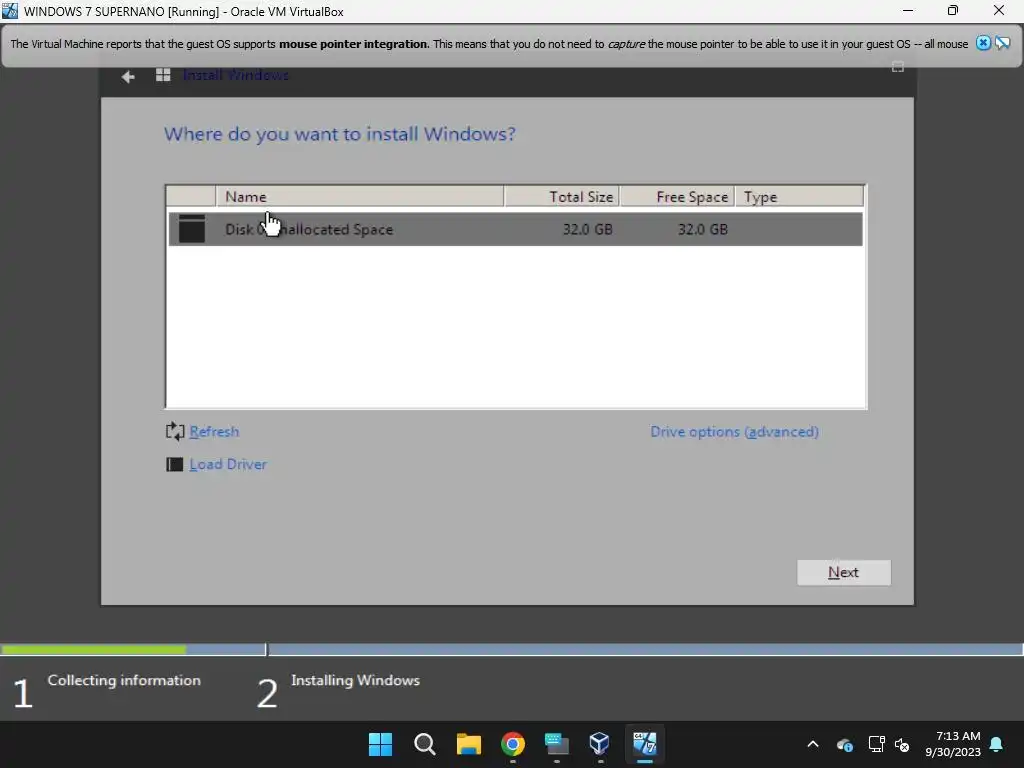Open the notifications bell icon

(997, 744)
